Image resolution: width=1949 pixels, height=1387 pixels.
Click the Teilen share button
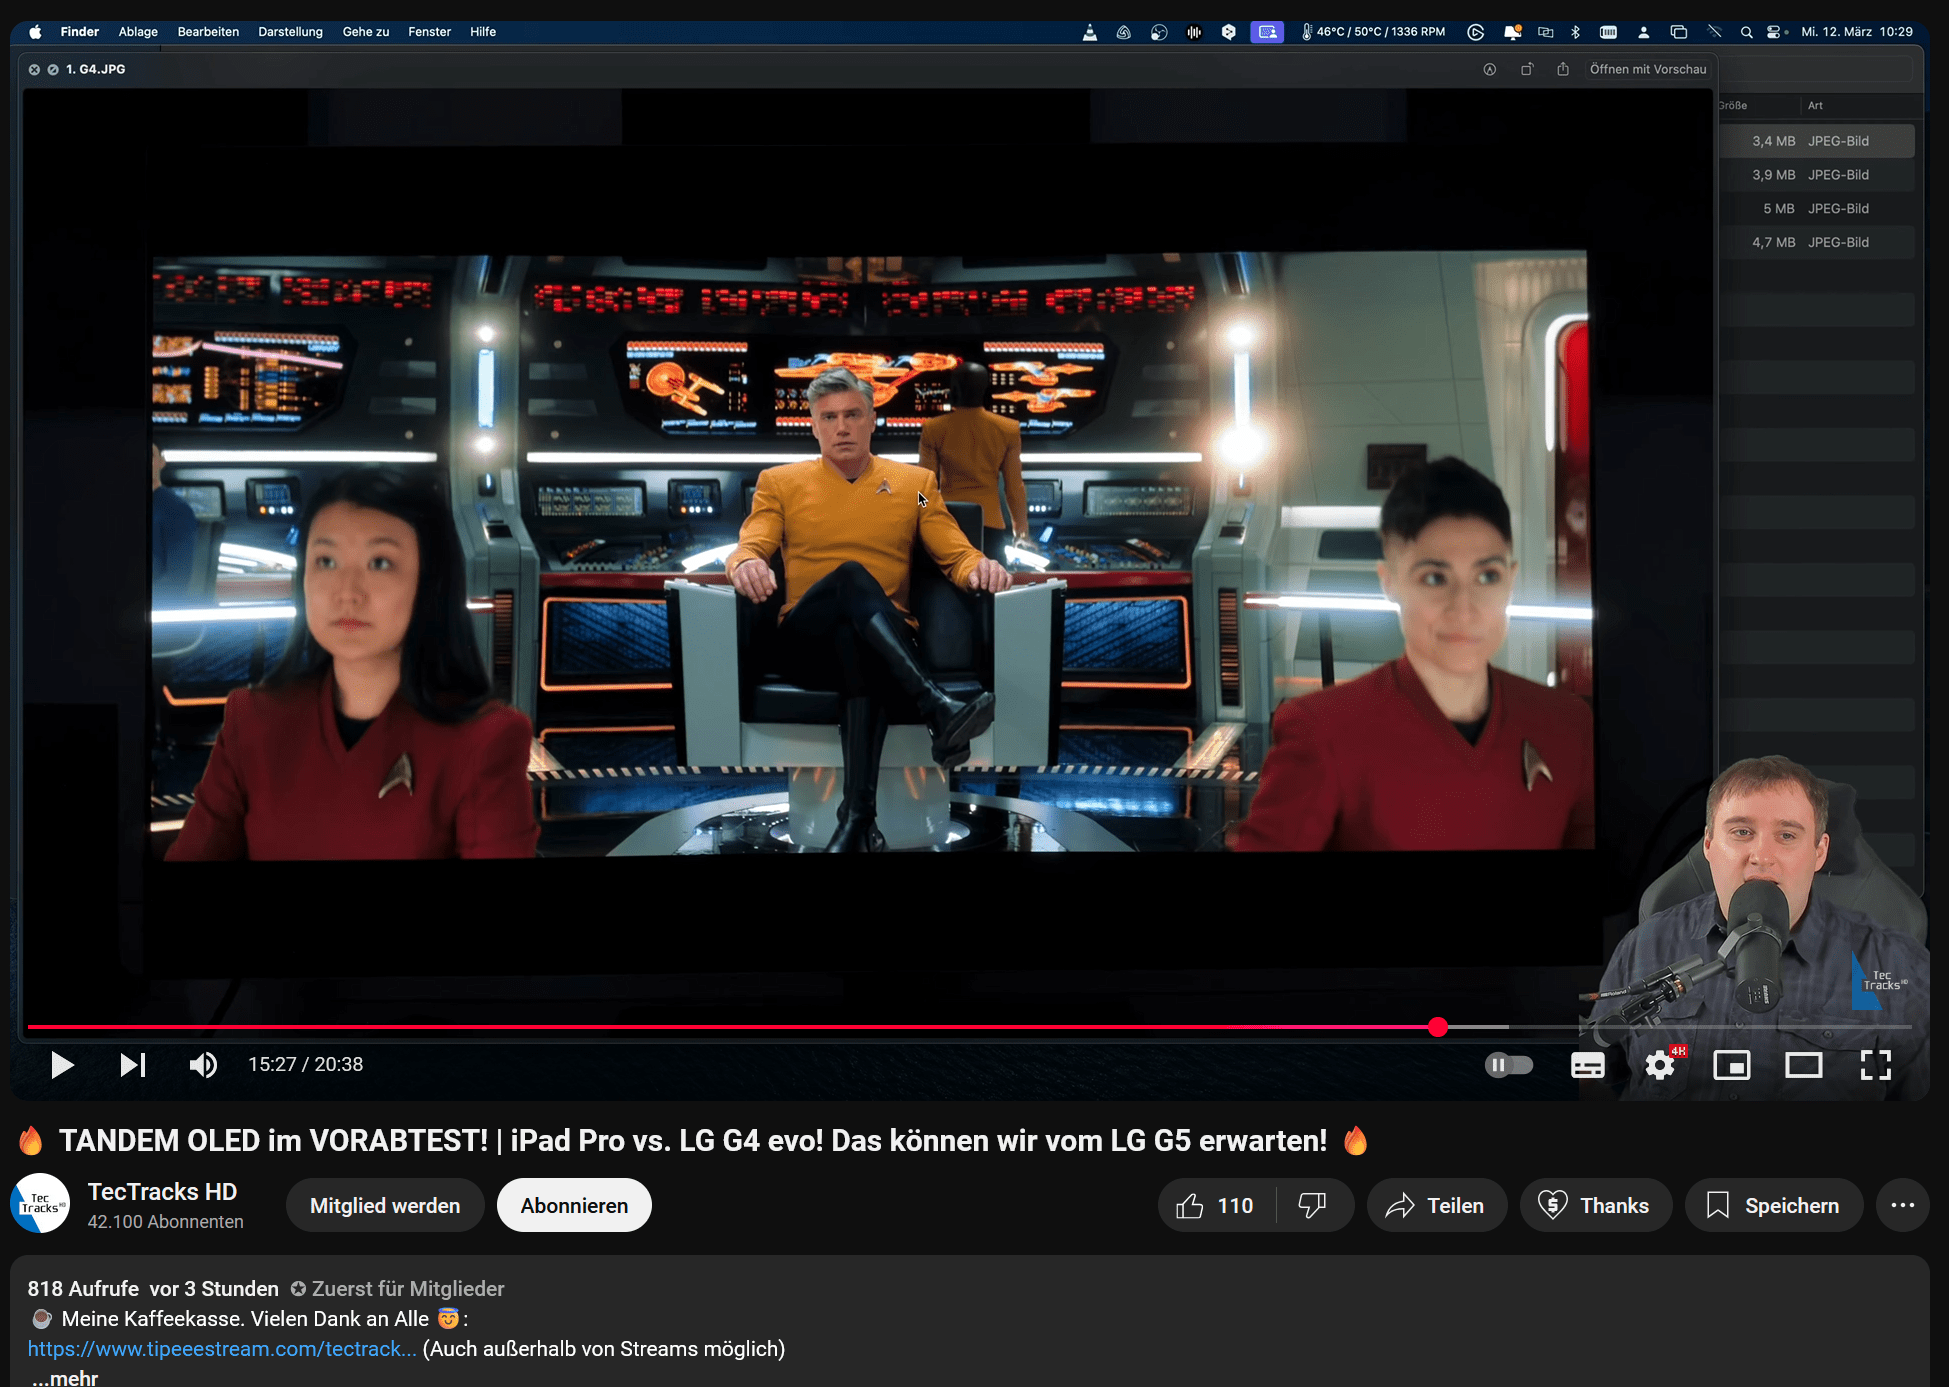[x=1436, y=1205]
